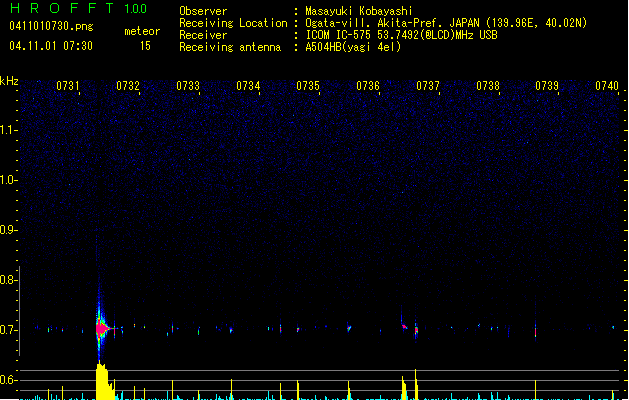Click the 0736 time marker
The image size is (629, 400).
[368, 86]
